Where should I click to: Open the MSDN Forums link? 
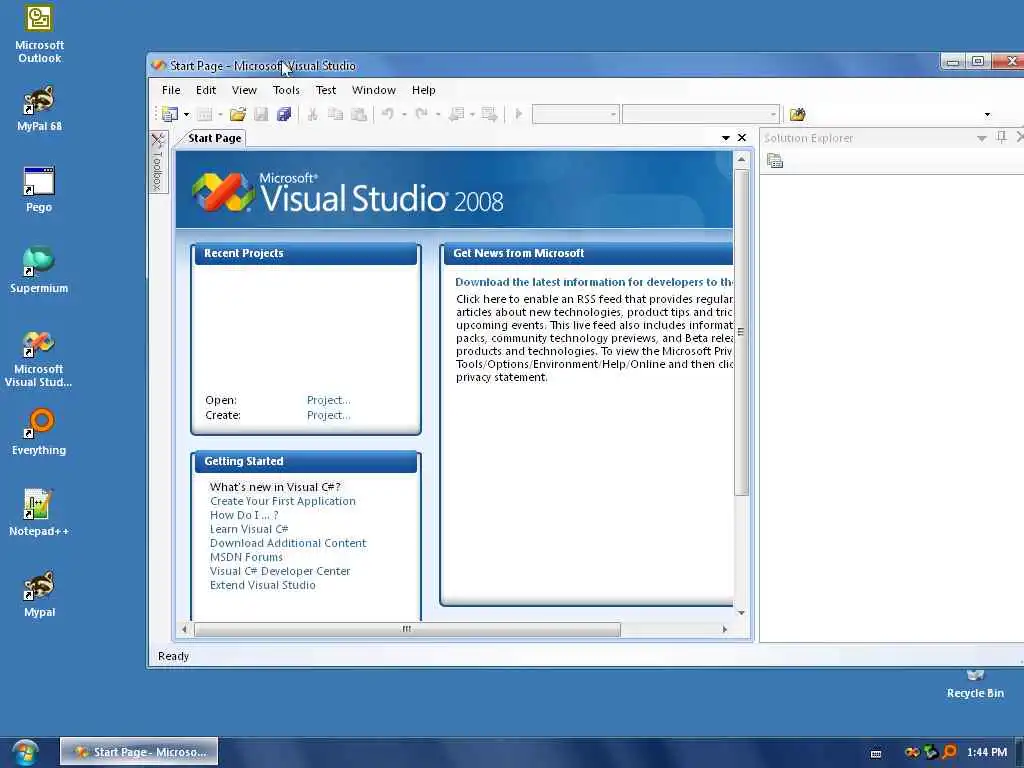coord(246,557)
